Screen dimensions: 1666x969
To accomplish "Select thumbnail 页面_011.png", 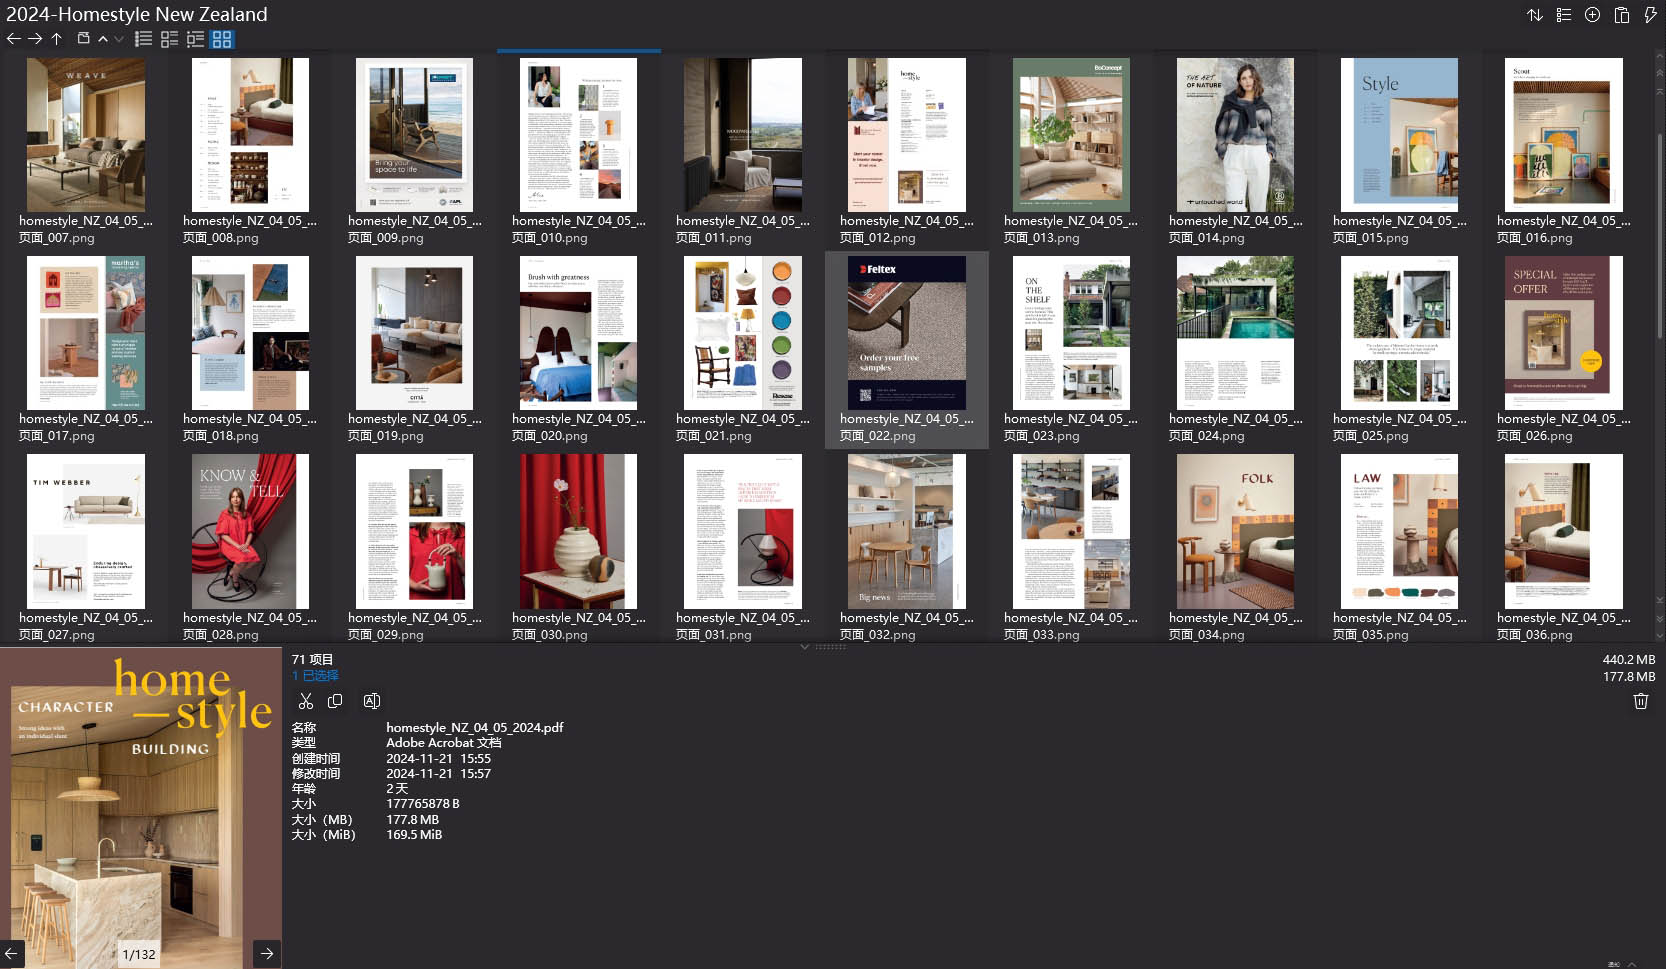I will [743, 135].
